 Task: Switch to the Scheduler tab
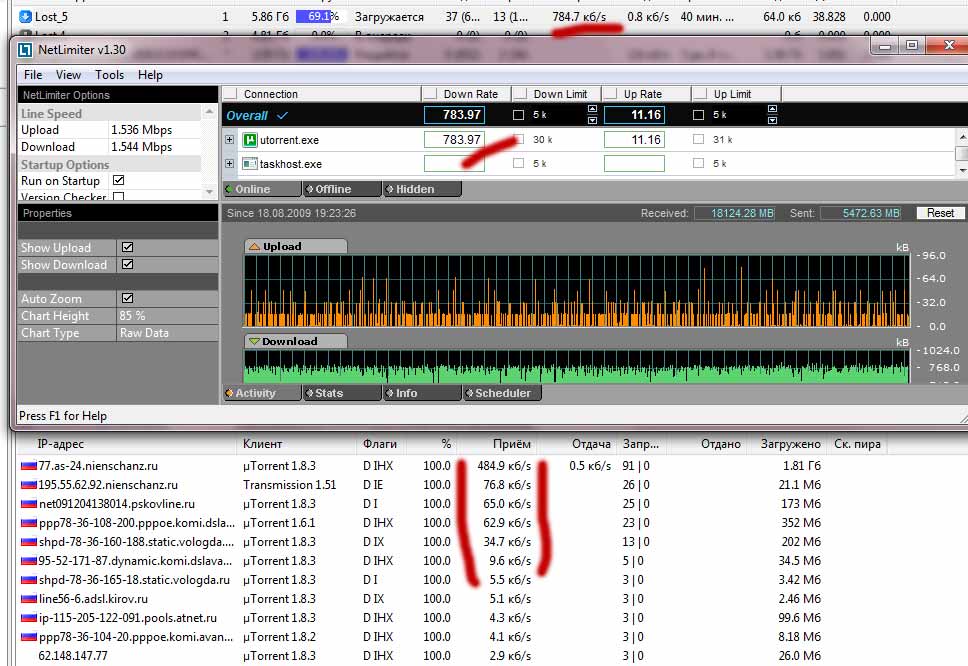coord(503,393)
